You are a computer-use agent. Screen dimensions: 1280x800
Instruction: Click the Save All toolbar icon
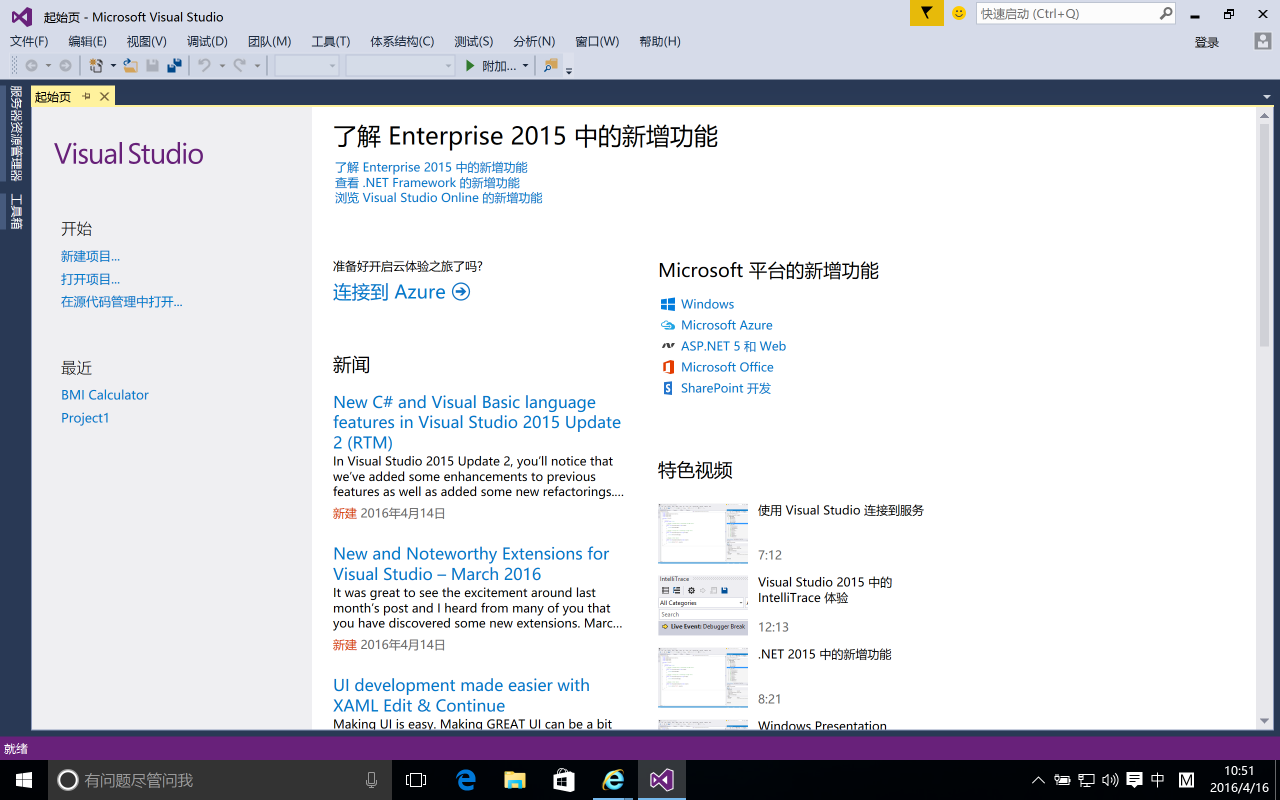pyautogui.click(x=174, y=66)
